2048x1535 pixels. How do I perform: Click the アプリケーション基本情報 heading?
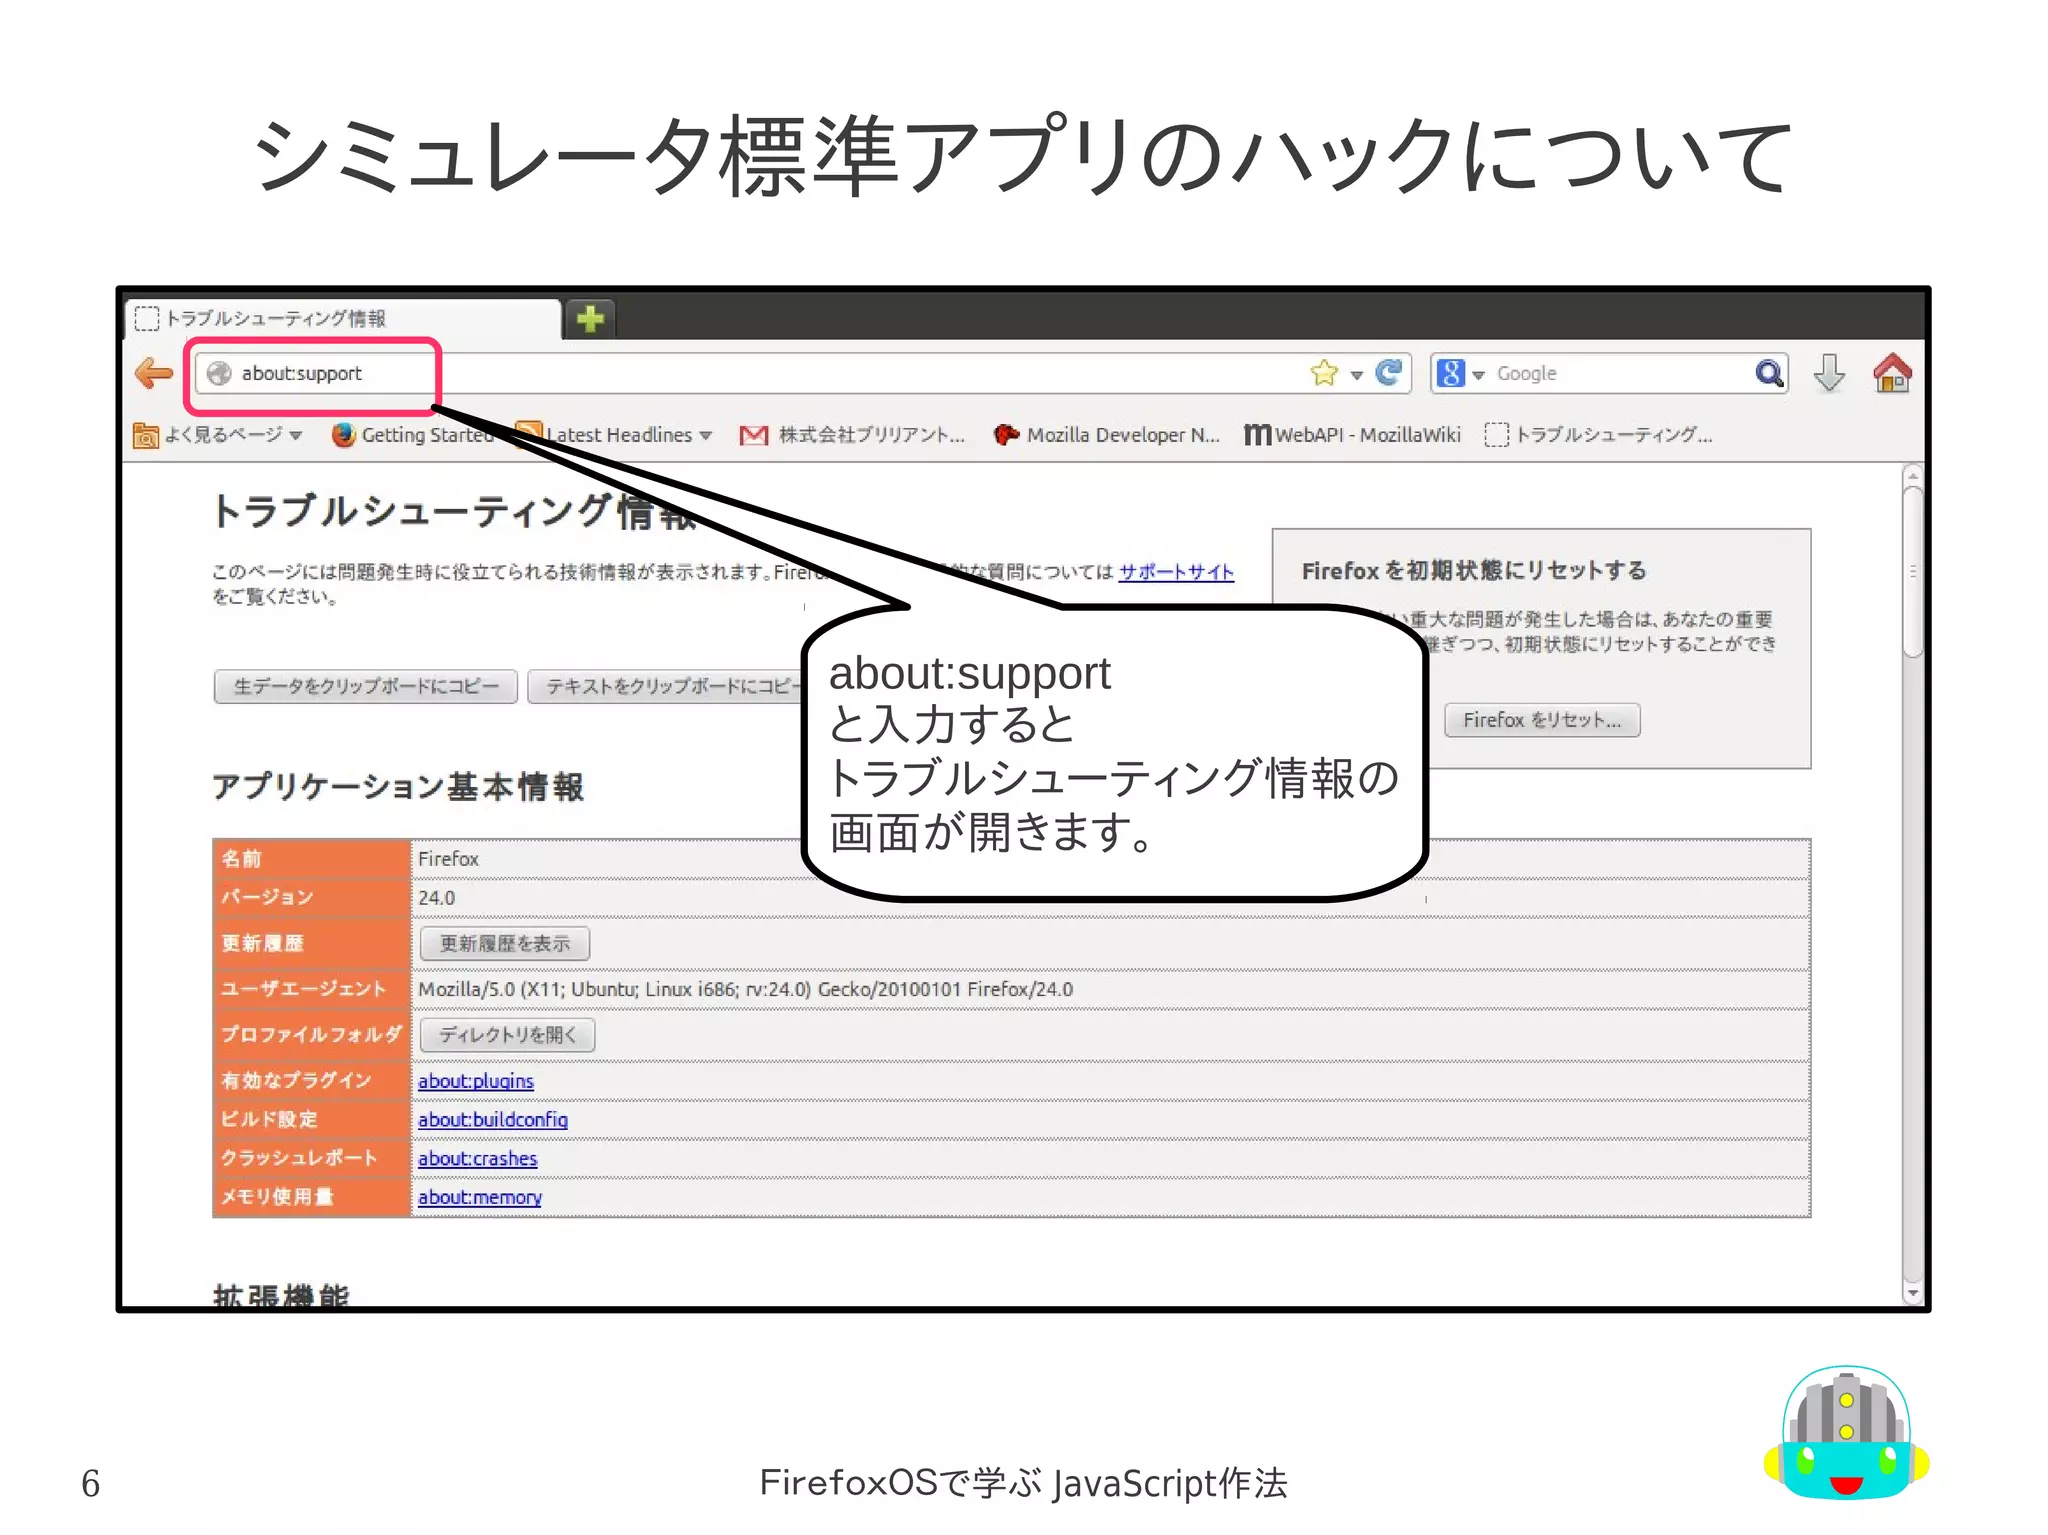[398, 787]
